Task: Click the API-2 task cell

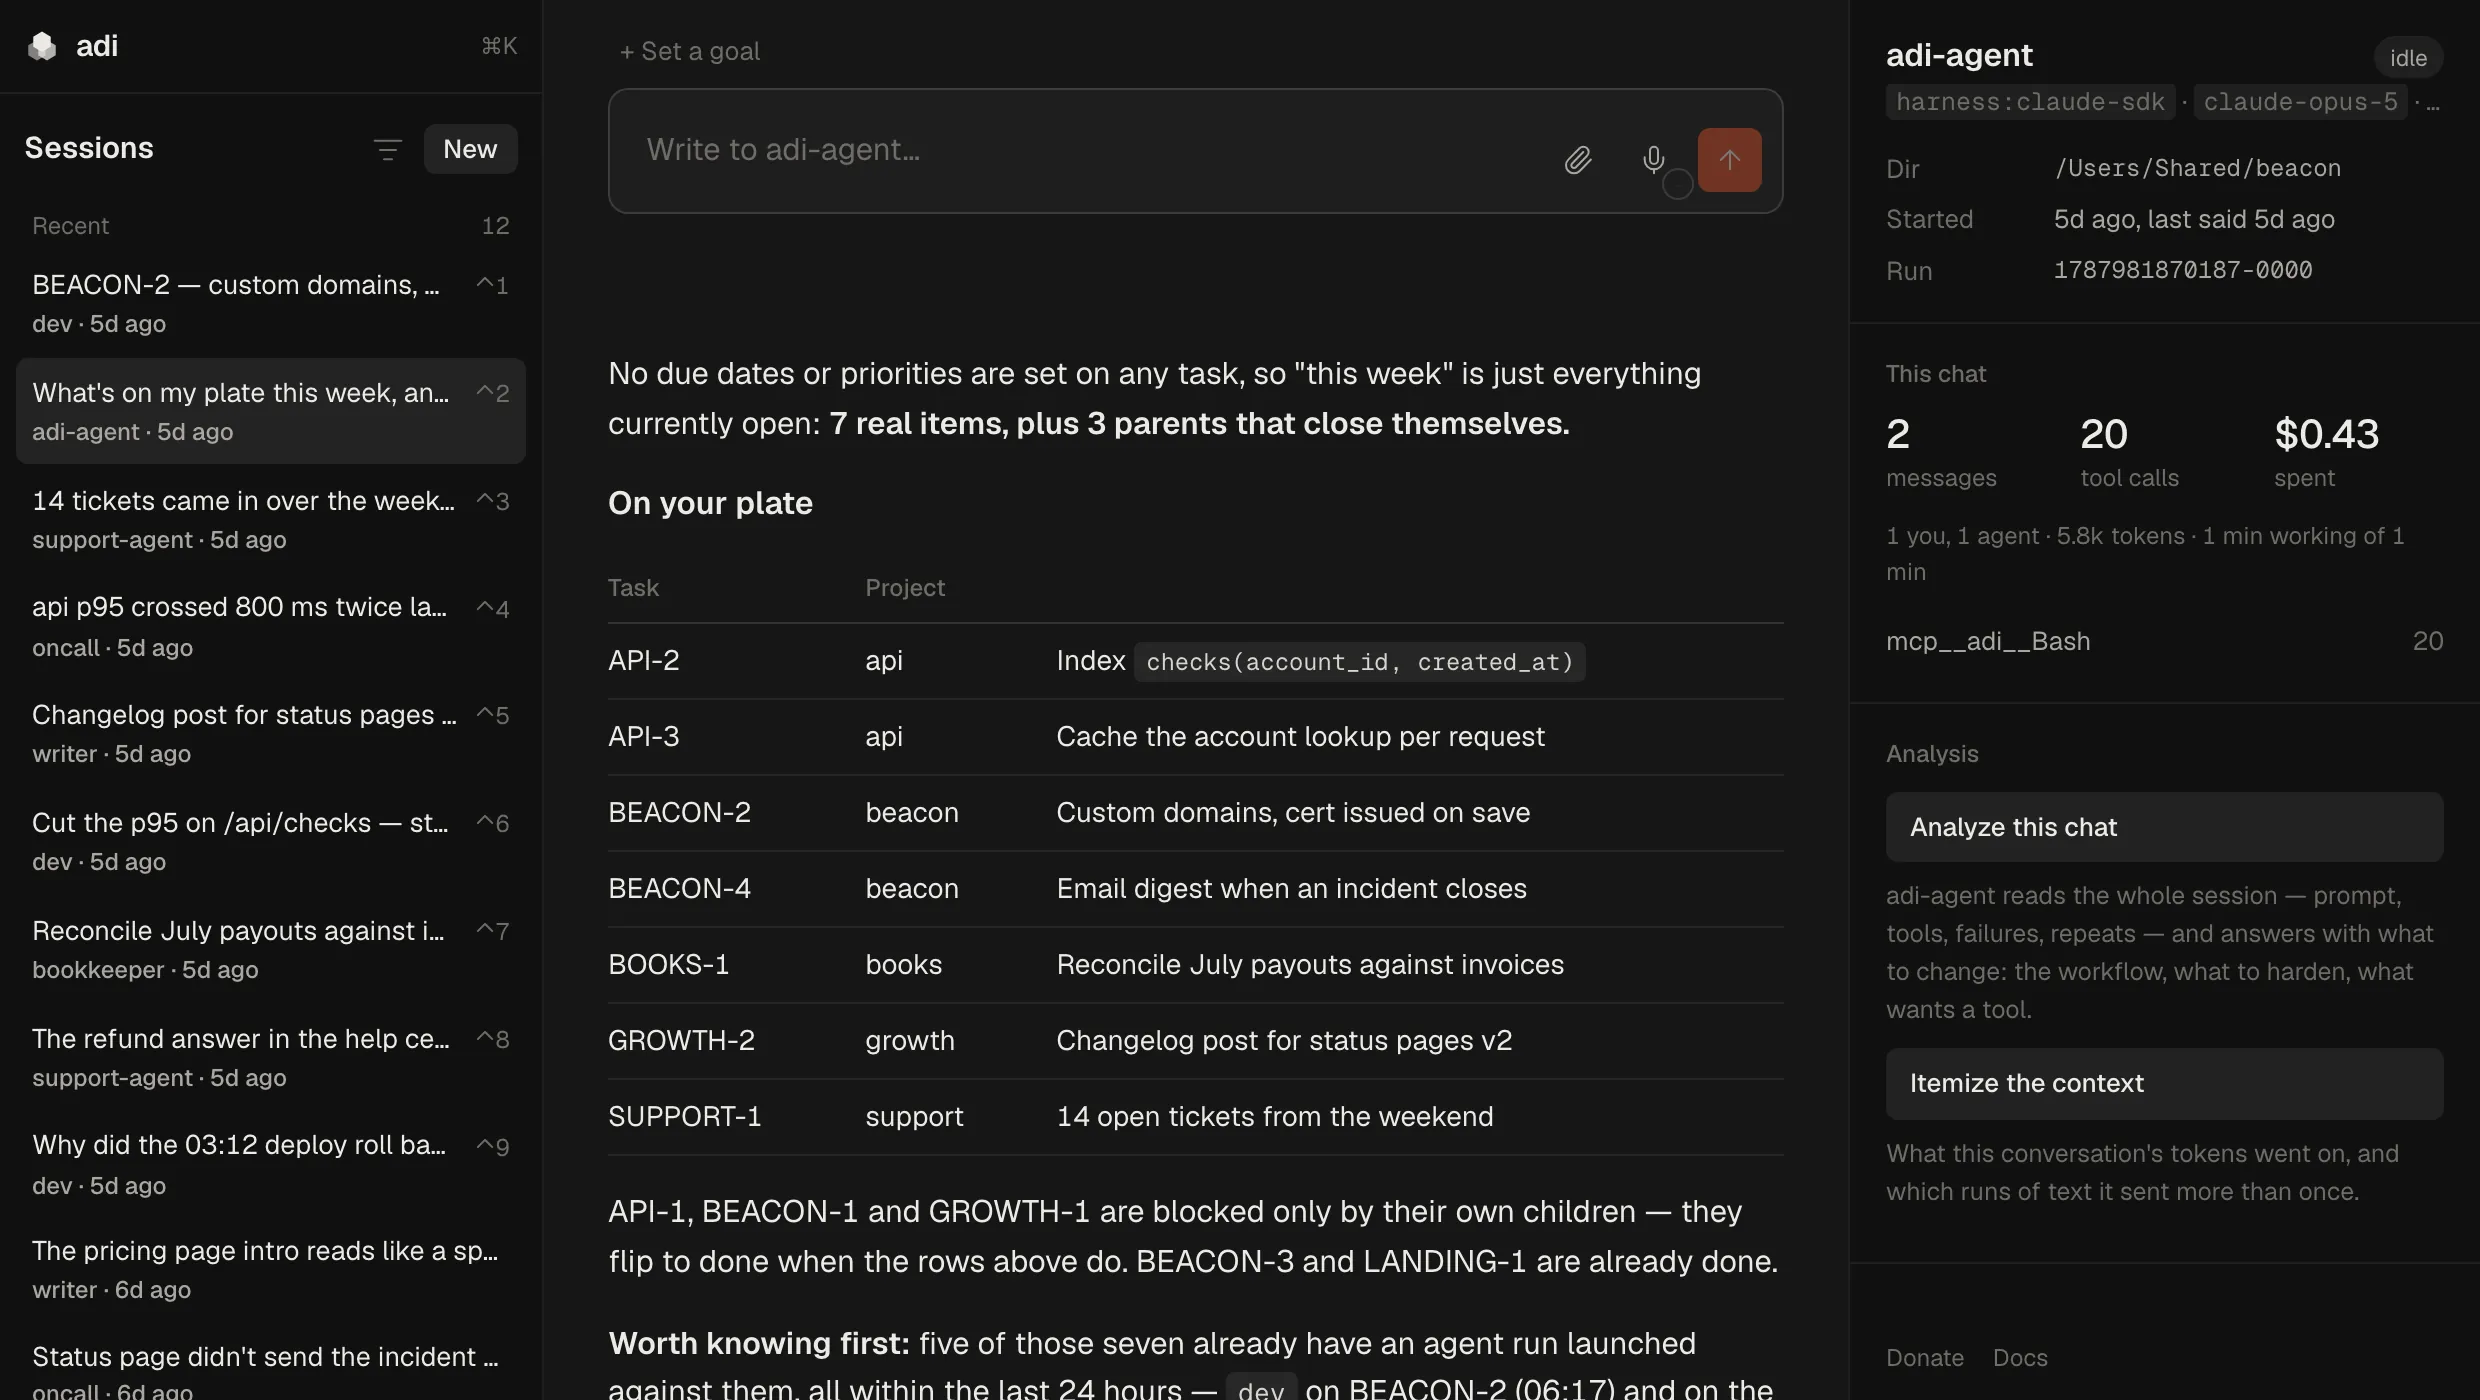Action: point(644,661)
